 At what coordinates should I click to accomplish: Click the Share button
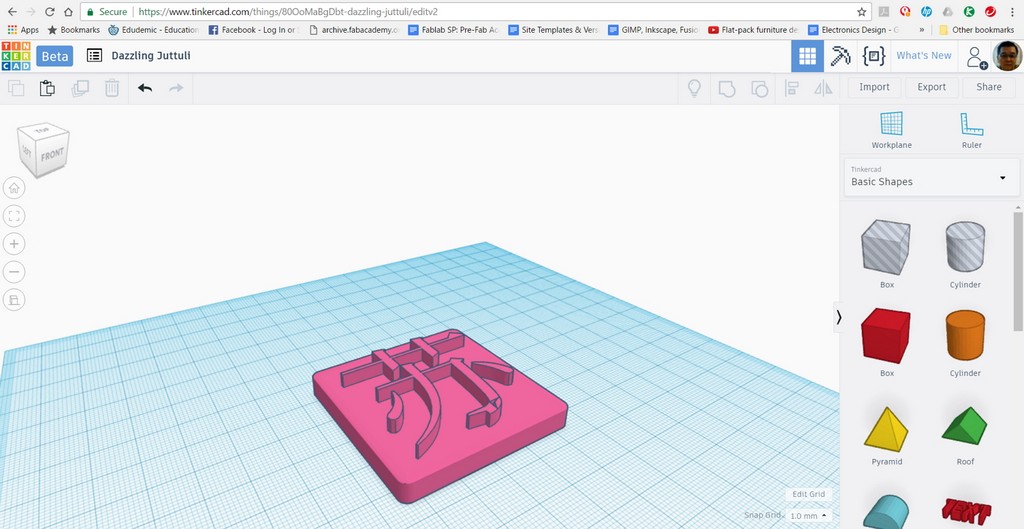[989, 87]
